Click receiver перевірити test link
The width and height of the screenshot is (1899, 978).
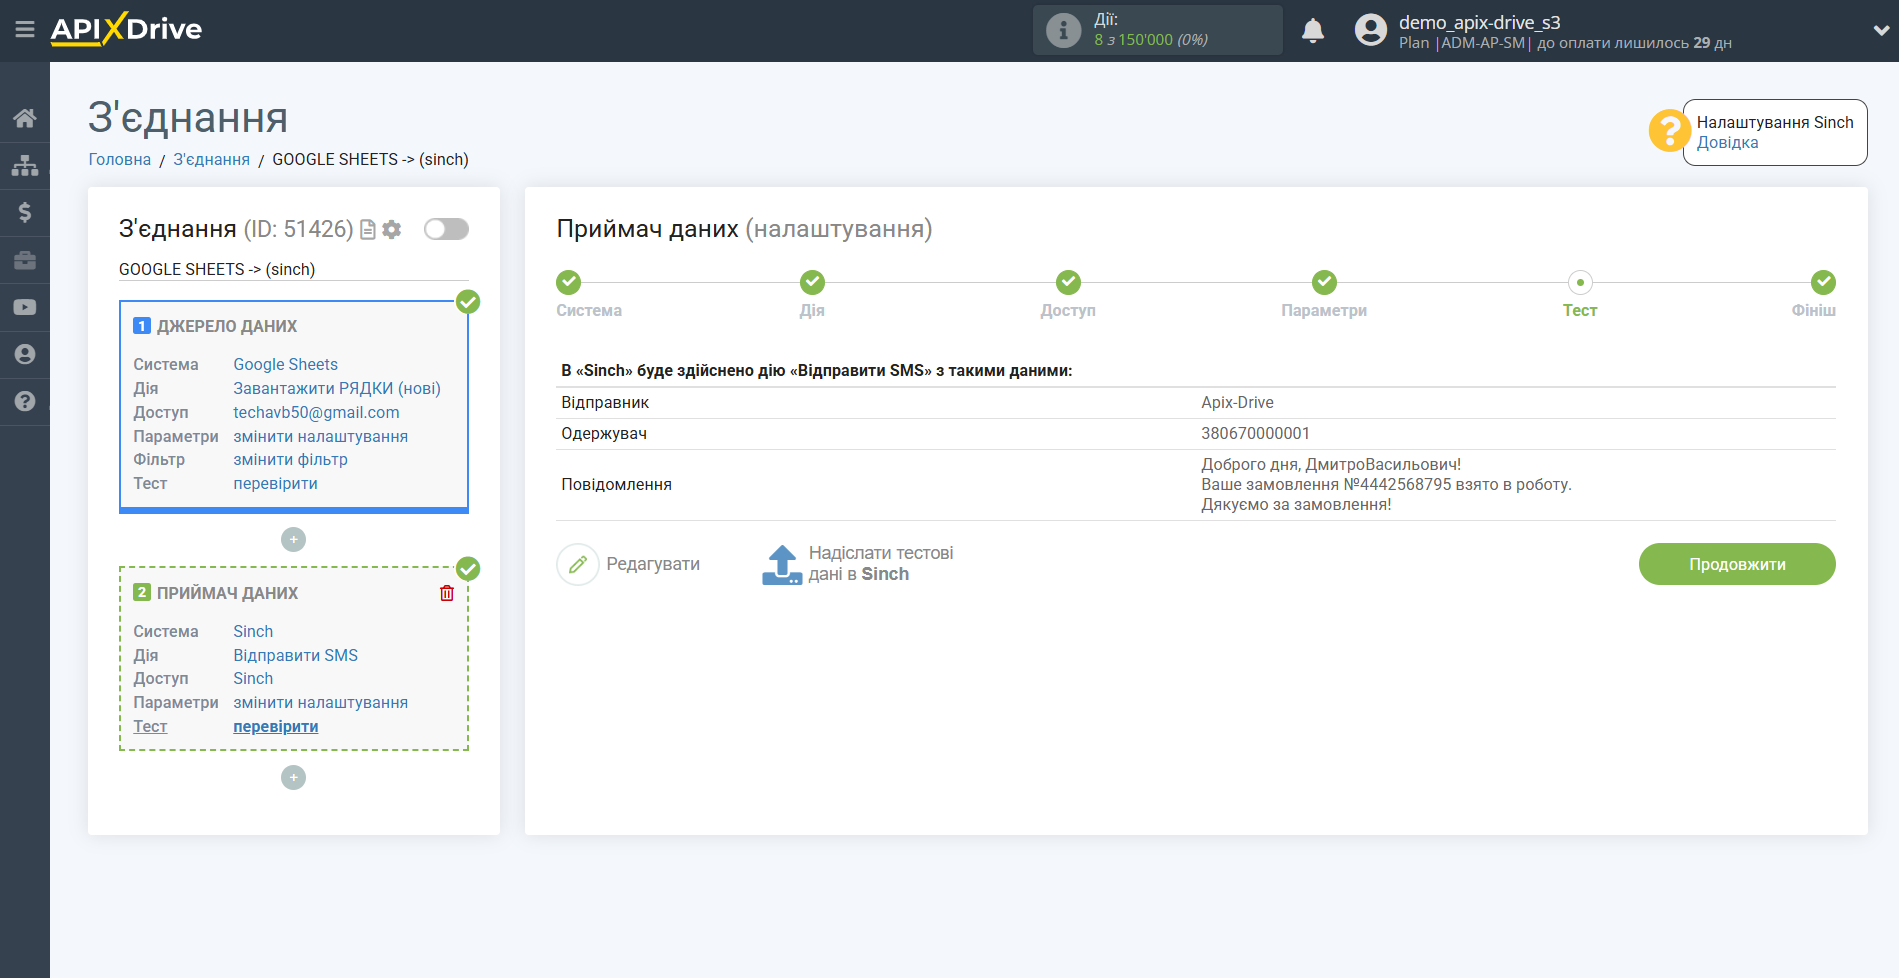[x=276, y=726]
